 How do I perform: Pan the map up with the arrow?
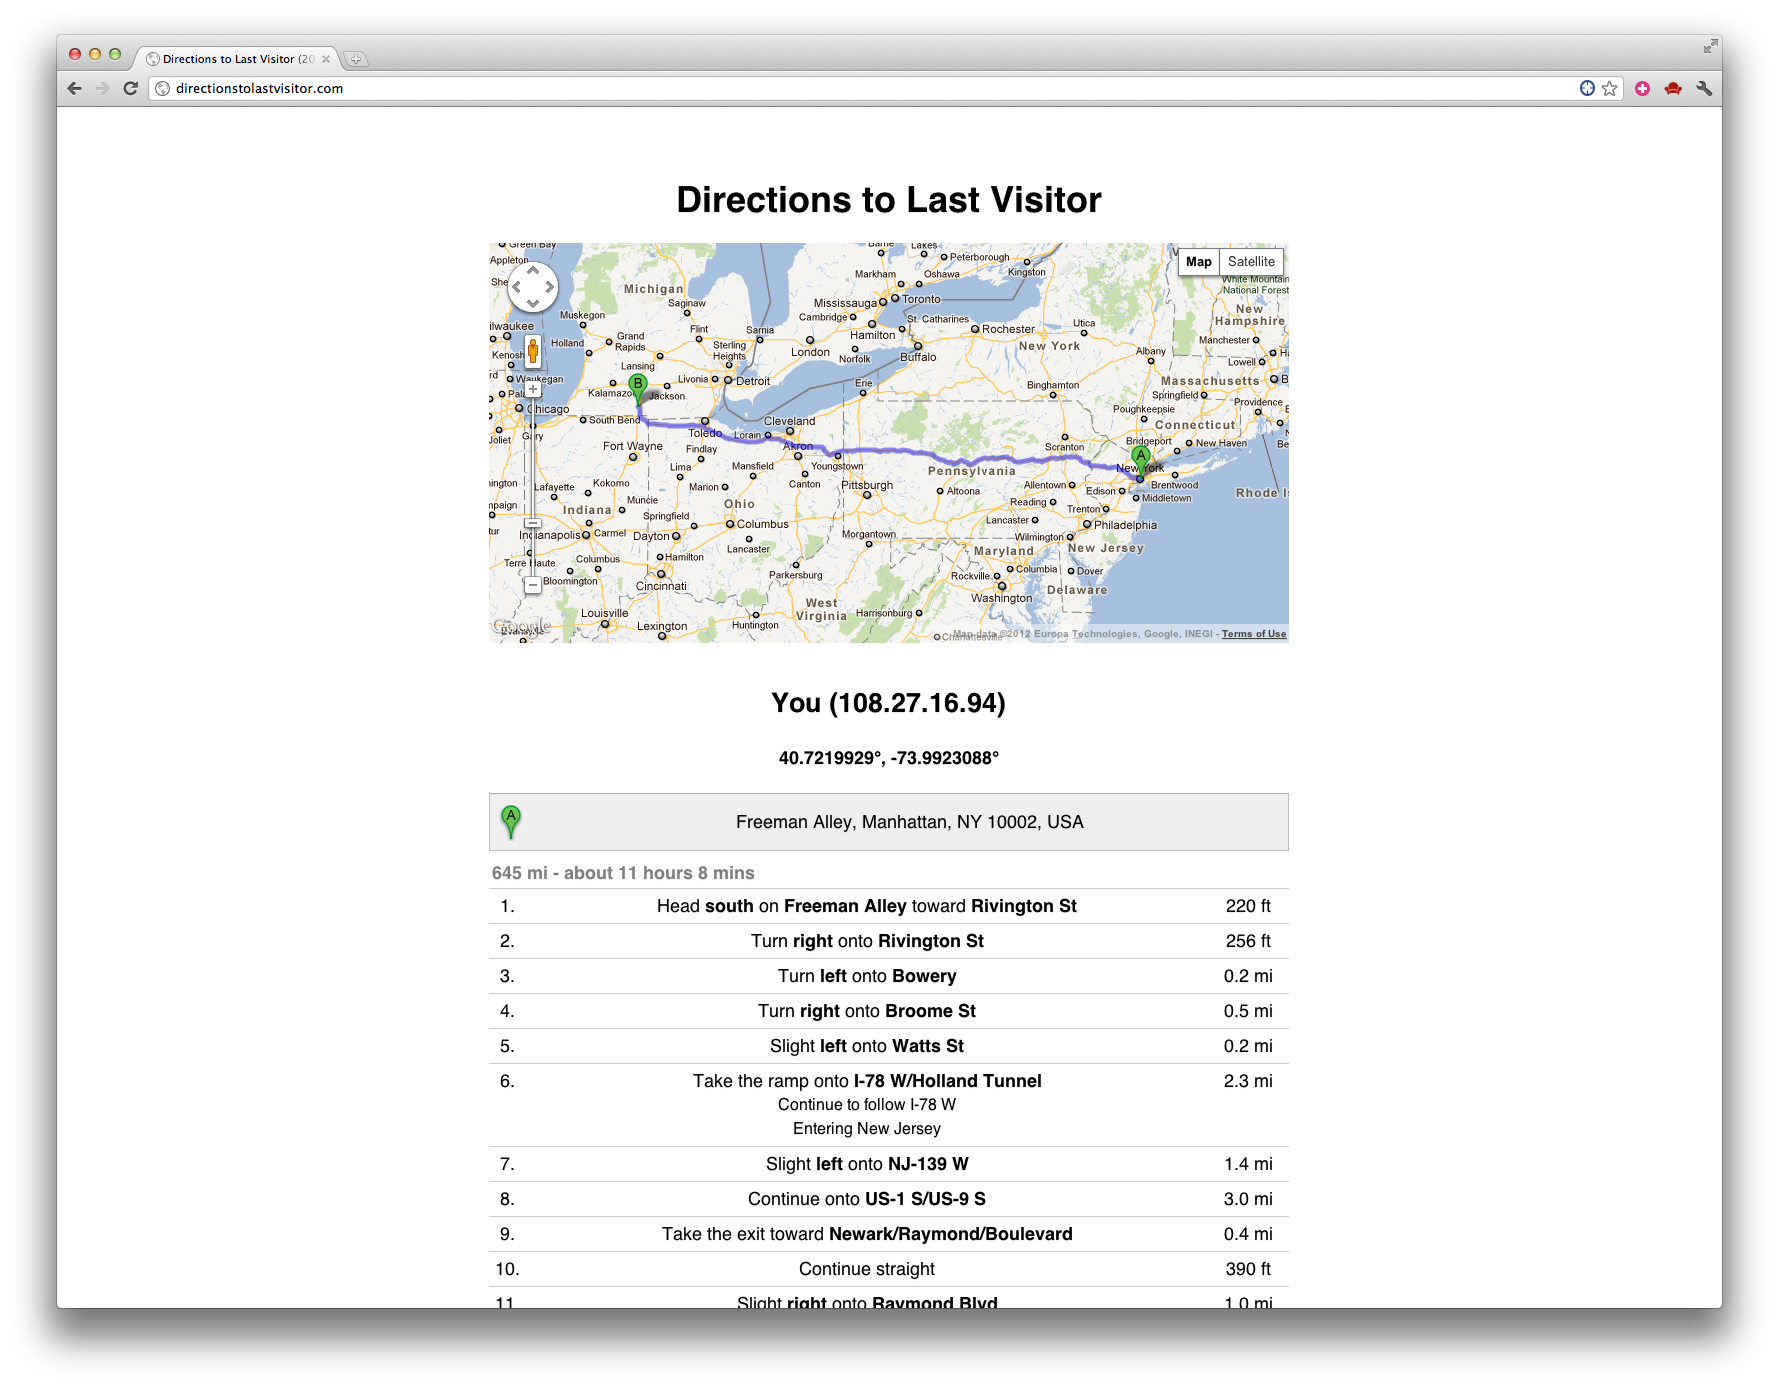533,270
